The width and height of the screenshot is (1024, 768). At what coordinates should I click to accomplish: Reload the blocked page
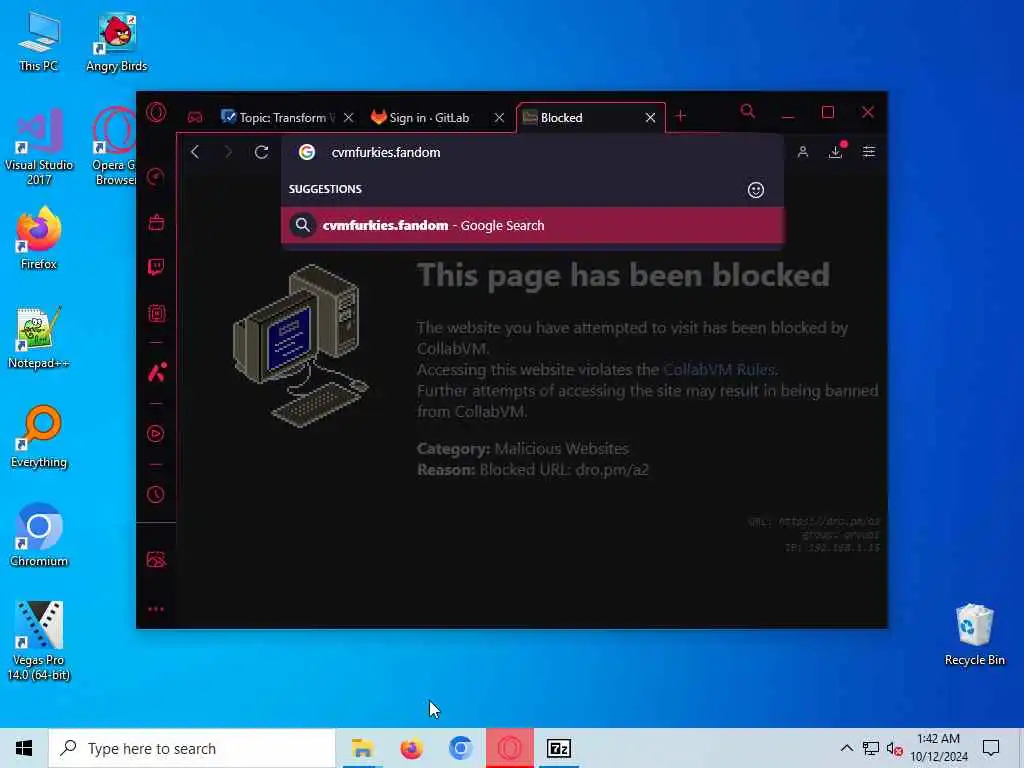262,152
